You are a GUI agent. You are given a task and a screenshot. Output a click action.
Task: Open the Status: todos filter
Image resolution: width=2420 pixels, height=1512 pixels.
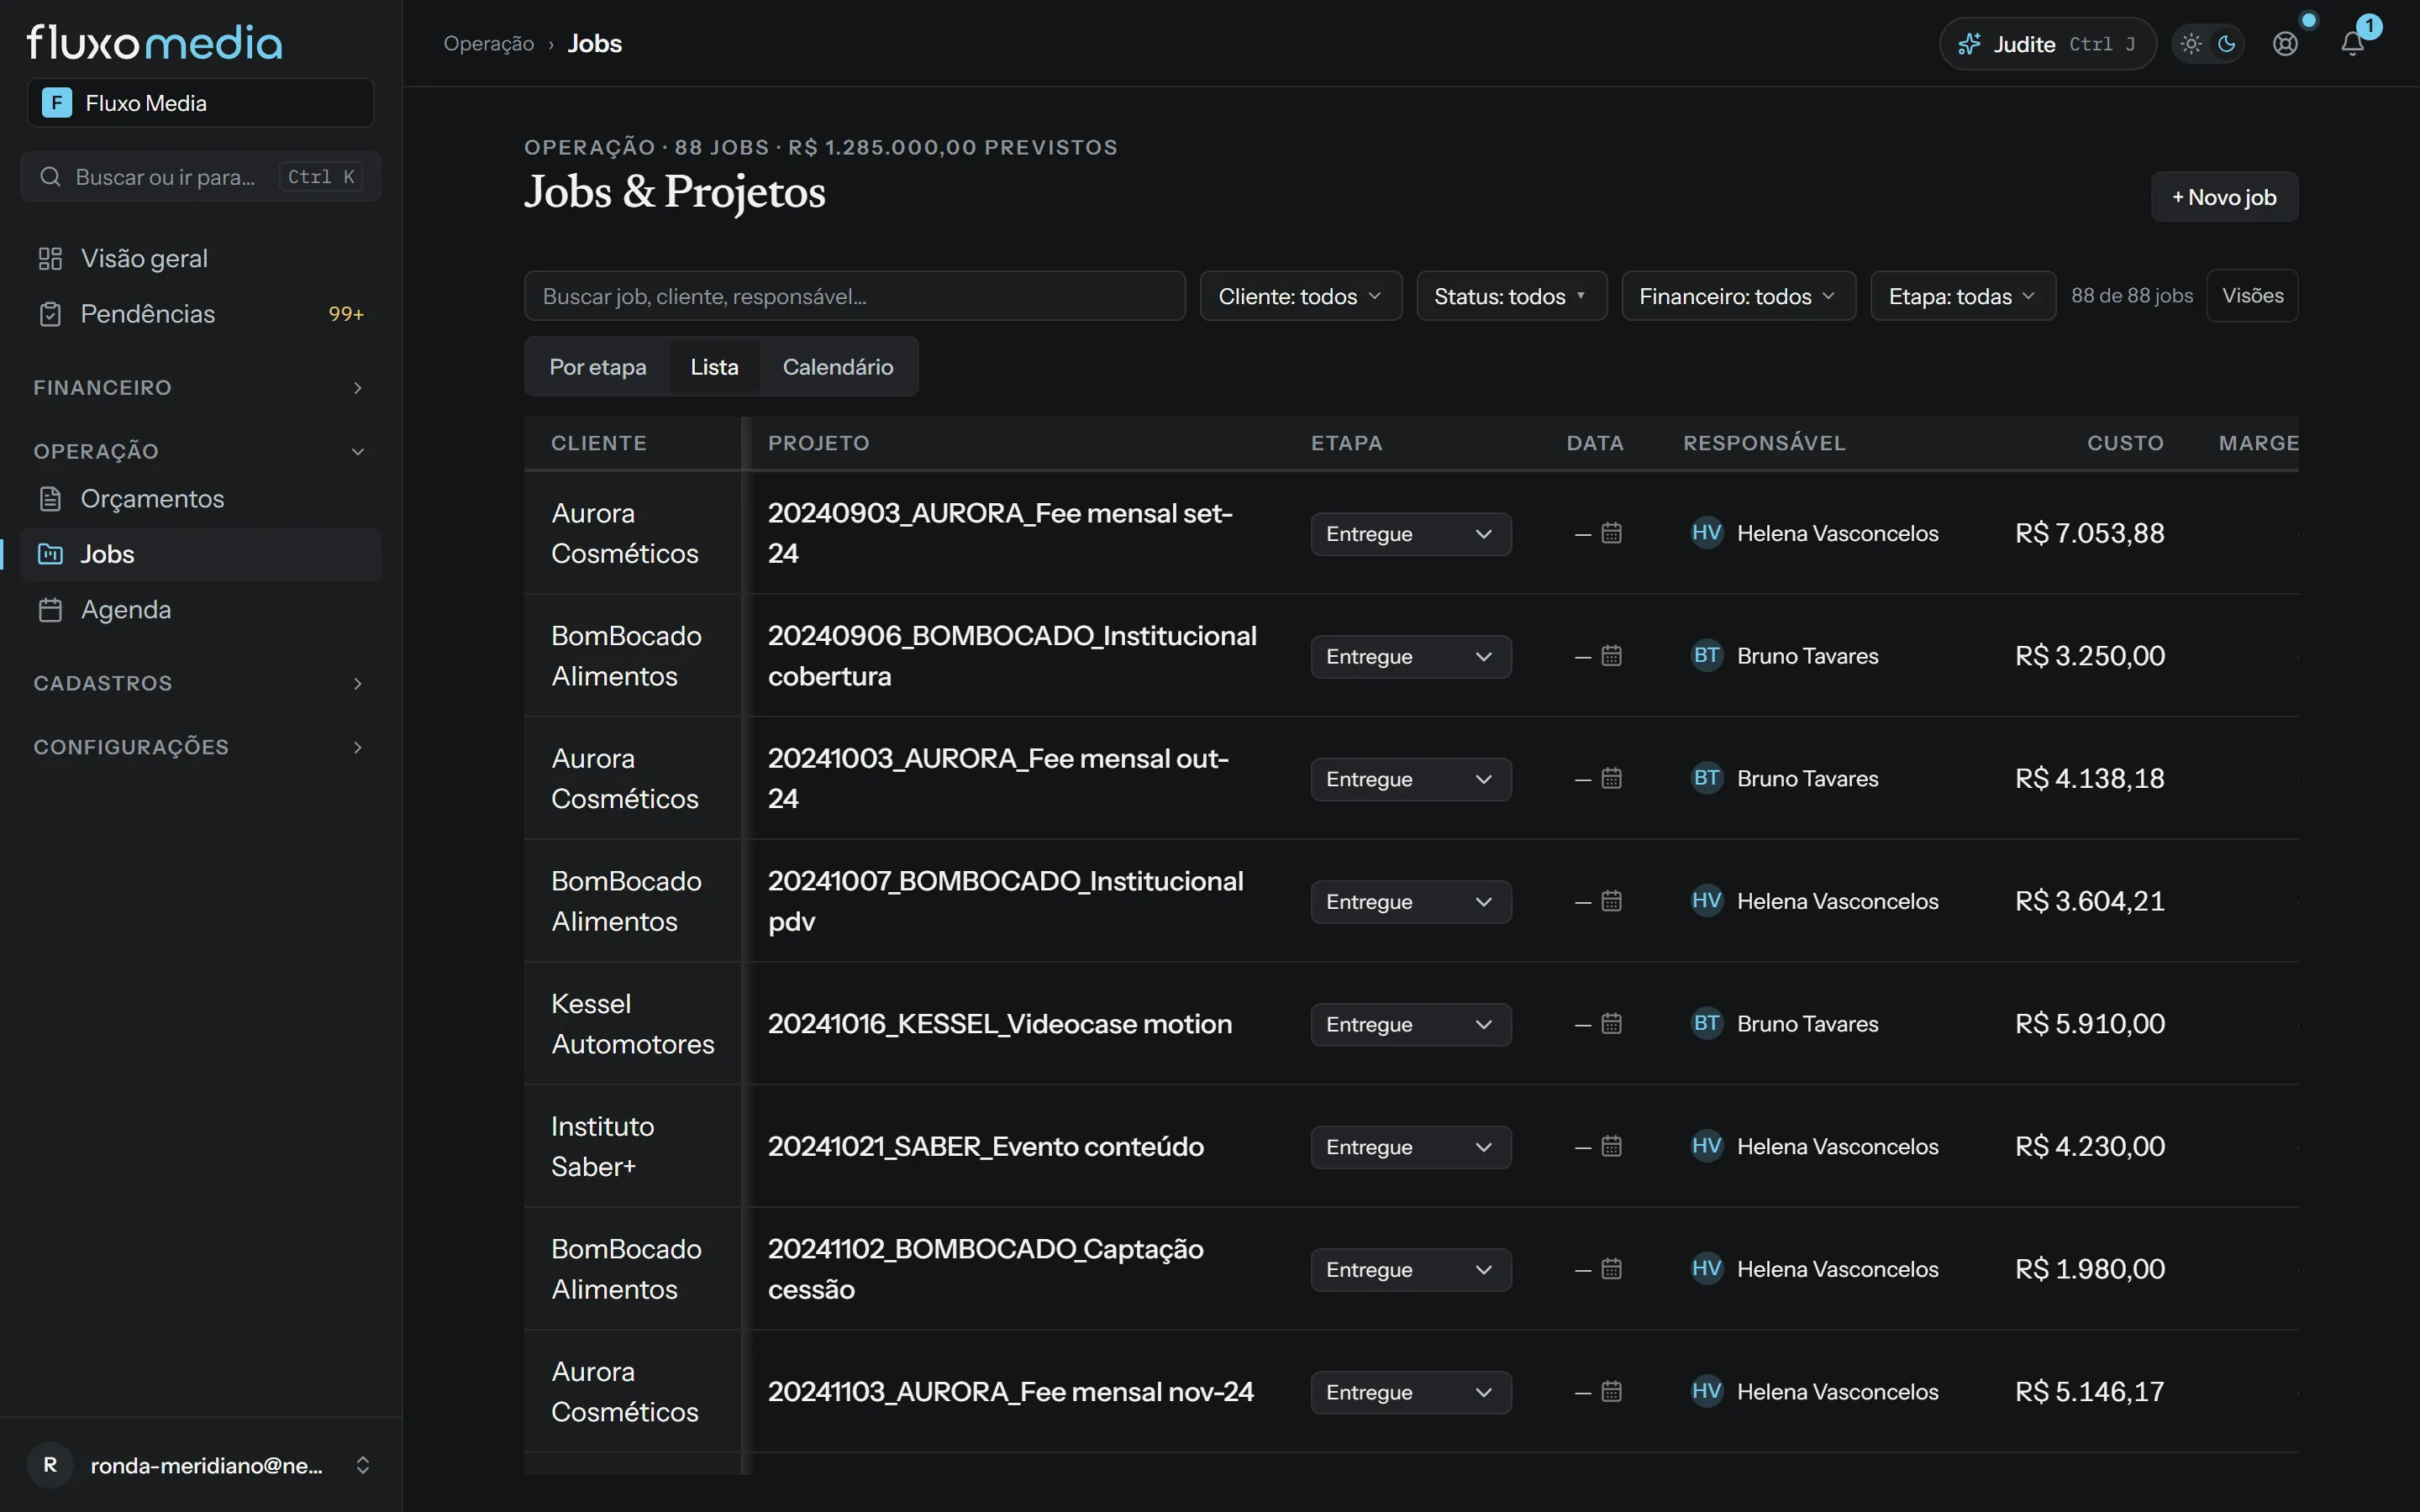(x=1511, y=296)
